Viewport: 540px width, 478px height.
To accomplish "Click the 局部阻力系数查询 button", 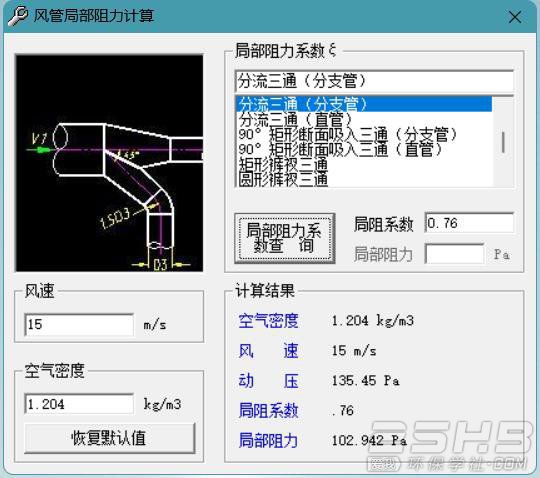I will click(x=285, y=238).
